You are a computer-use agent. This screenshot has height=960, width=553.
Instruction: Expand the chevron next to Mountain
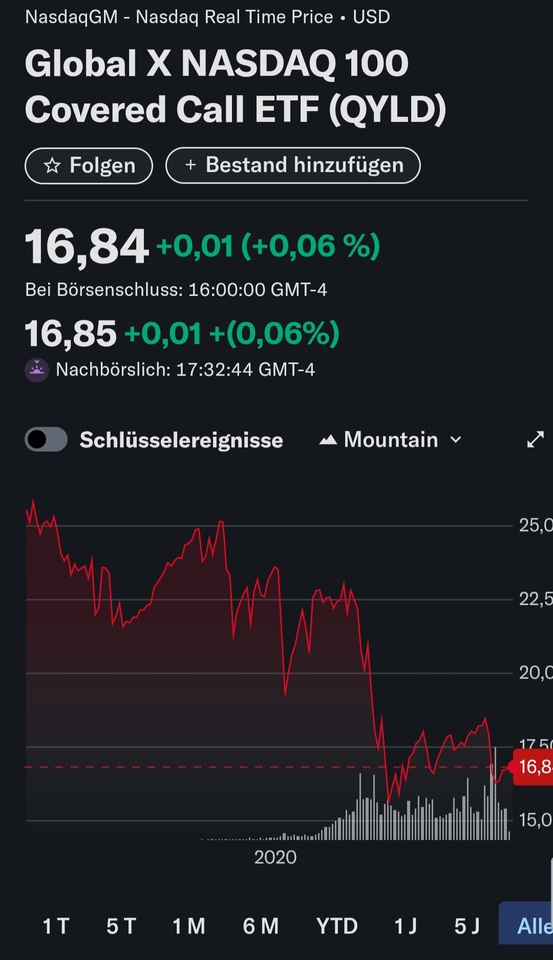click(456, 440)
